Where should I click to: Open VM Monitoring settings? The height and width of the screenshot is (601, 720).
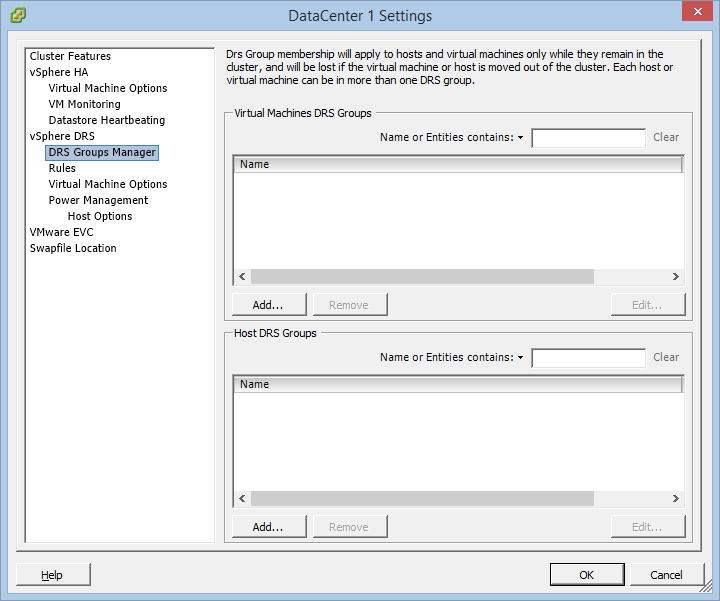84,104
